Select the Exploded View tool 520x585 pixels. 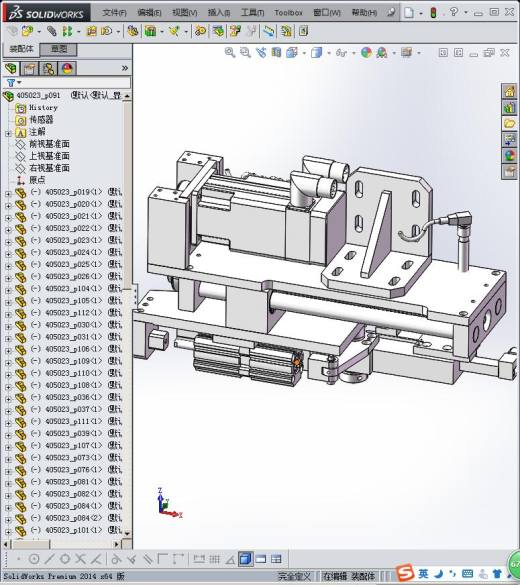click(235, 31)
